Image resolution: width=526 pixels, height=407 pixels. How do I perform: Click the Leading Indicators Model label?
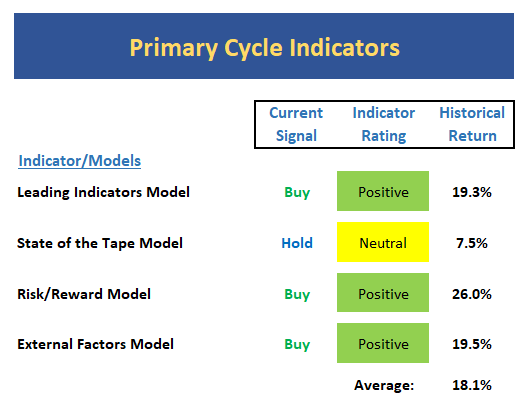pyautogui.click(x=103, y=192)
